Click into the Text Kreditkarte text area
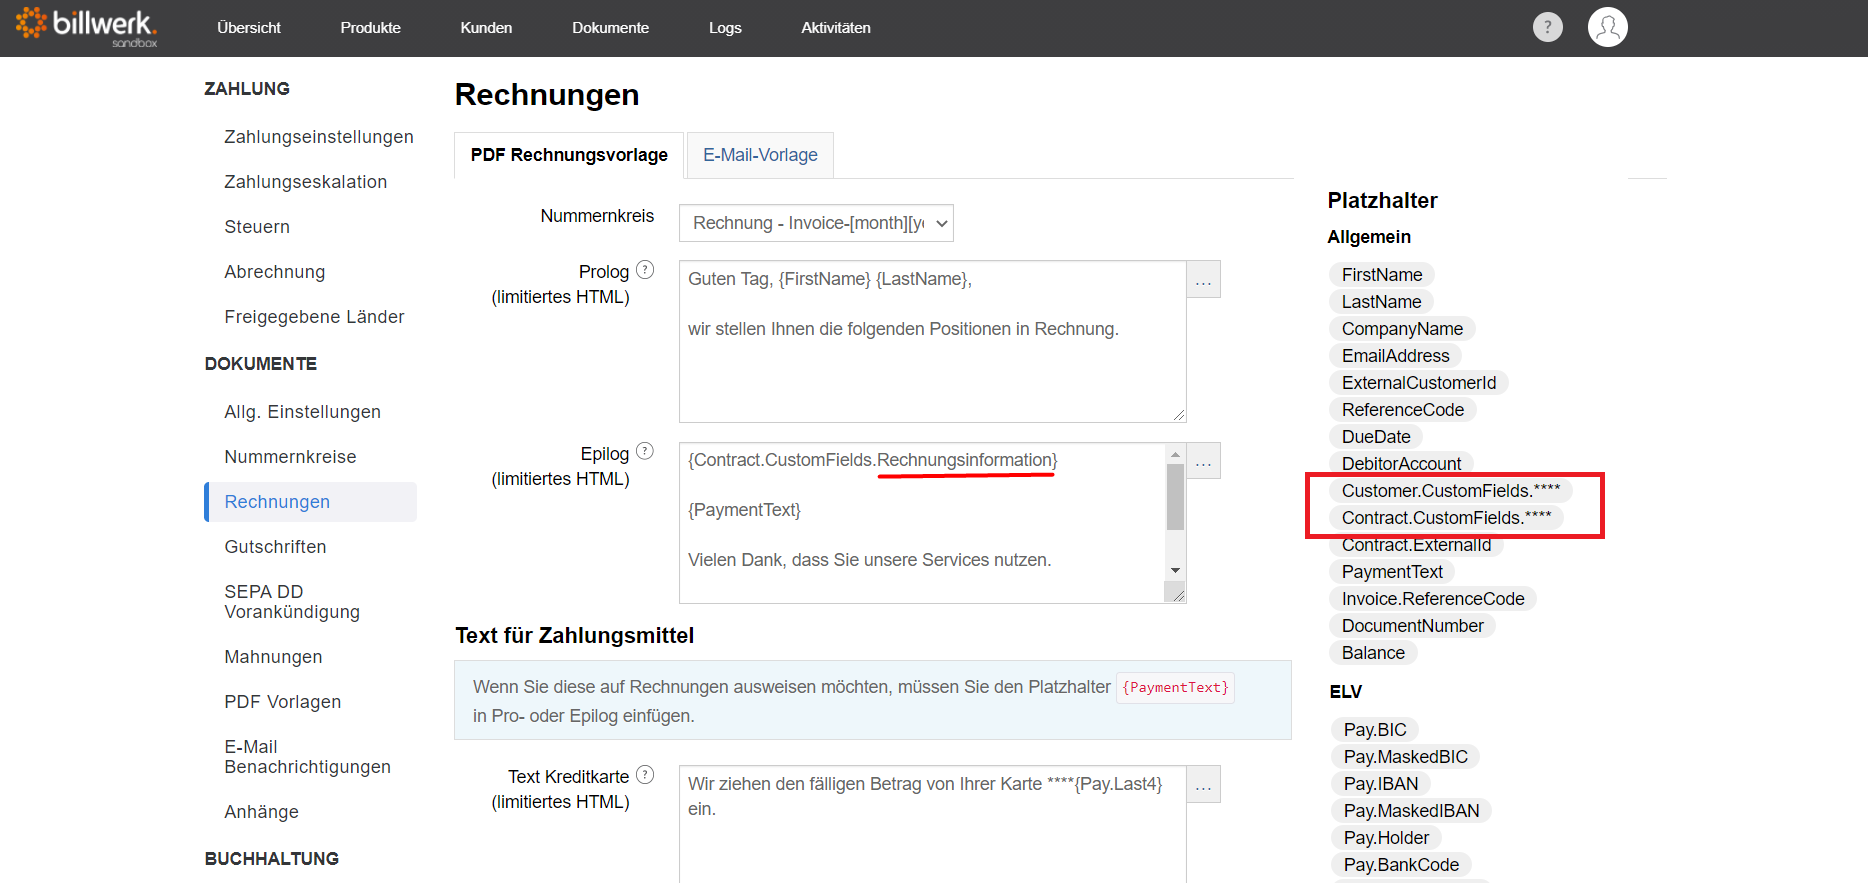 point(932,824)
